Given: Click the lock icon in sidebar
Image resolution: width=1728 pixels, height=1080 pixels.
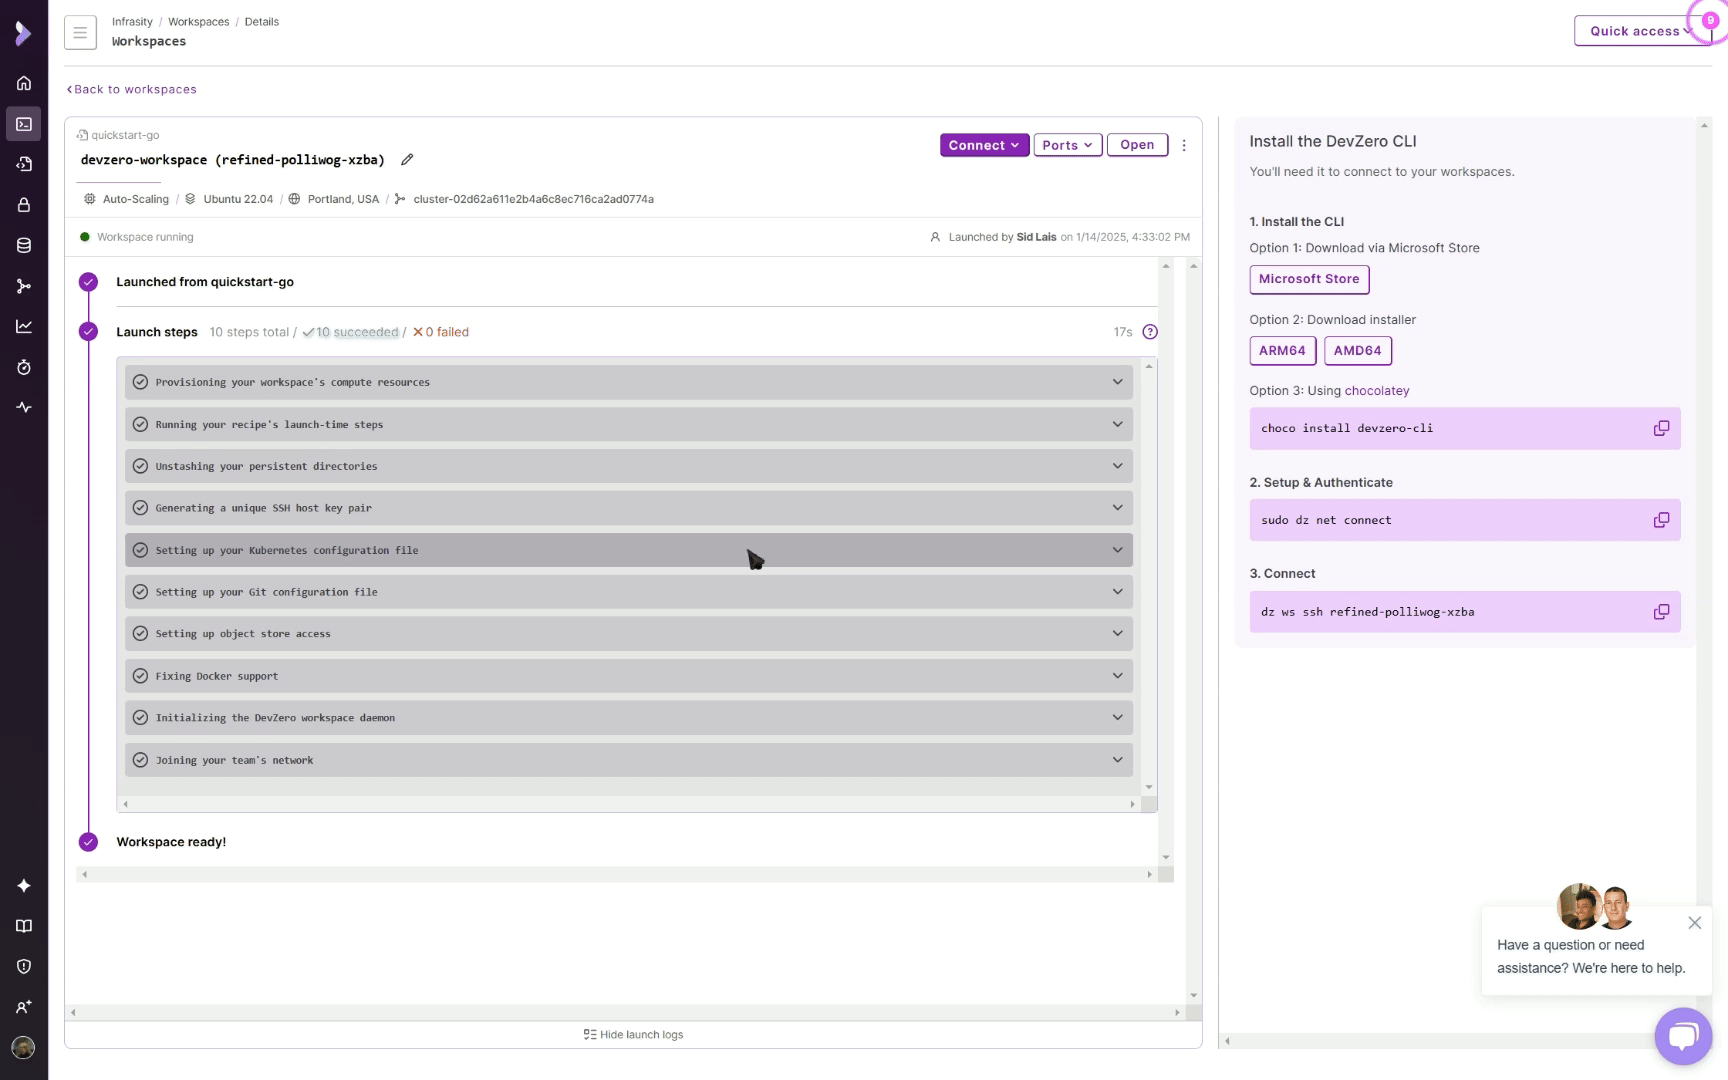Looking at the screenshot, I should pyautogui.click(x=24, y=205).
